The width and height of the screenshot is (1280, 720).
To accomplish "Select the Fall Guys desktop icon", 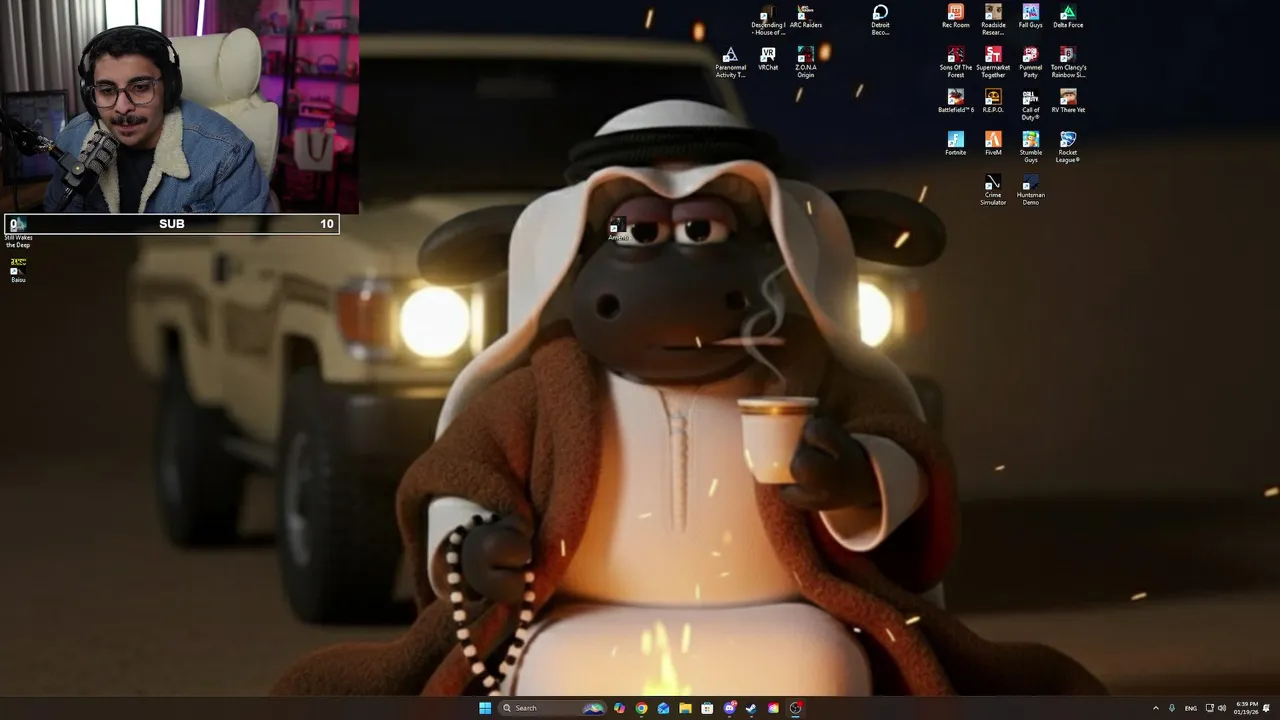I will [x=1030, y=17].
